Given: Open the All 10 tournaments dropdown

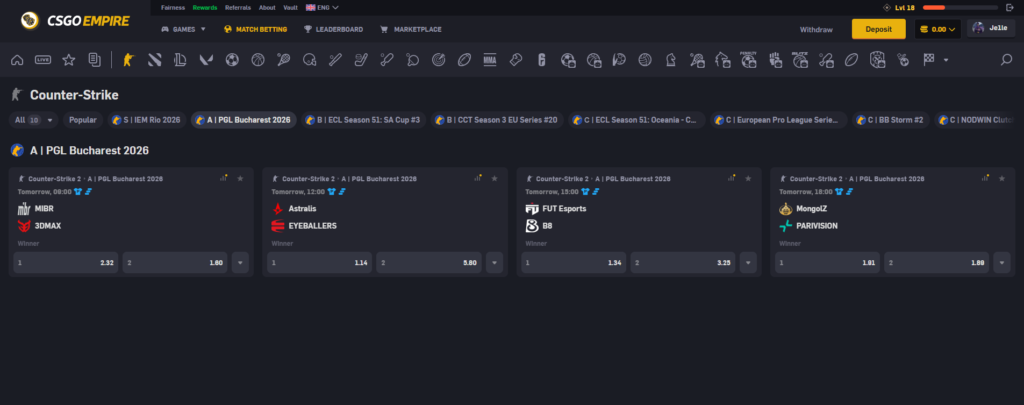Looking at the screenshot, I should (x=34, y=120).
